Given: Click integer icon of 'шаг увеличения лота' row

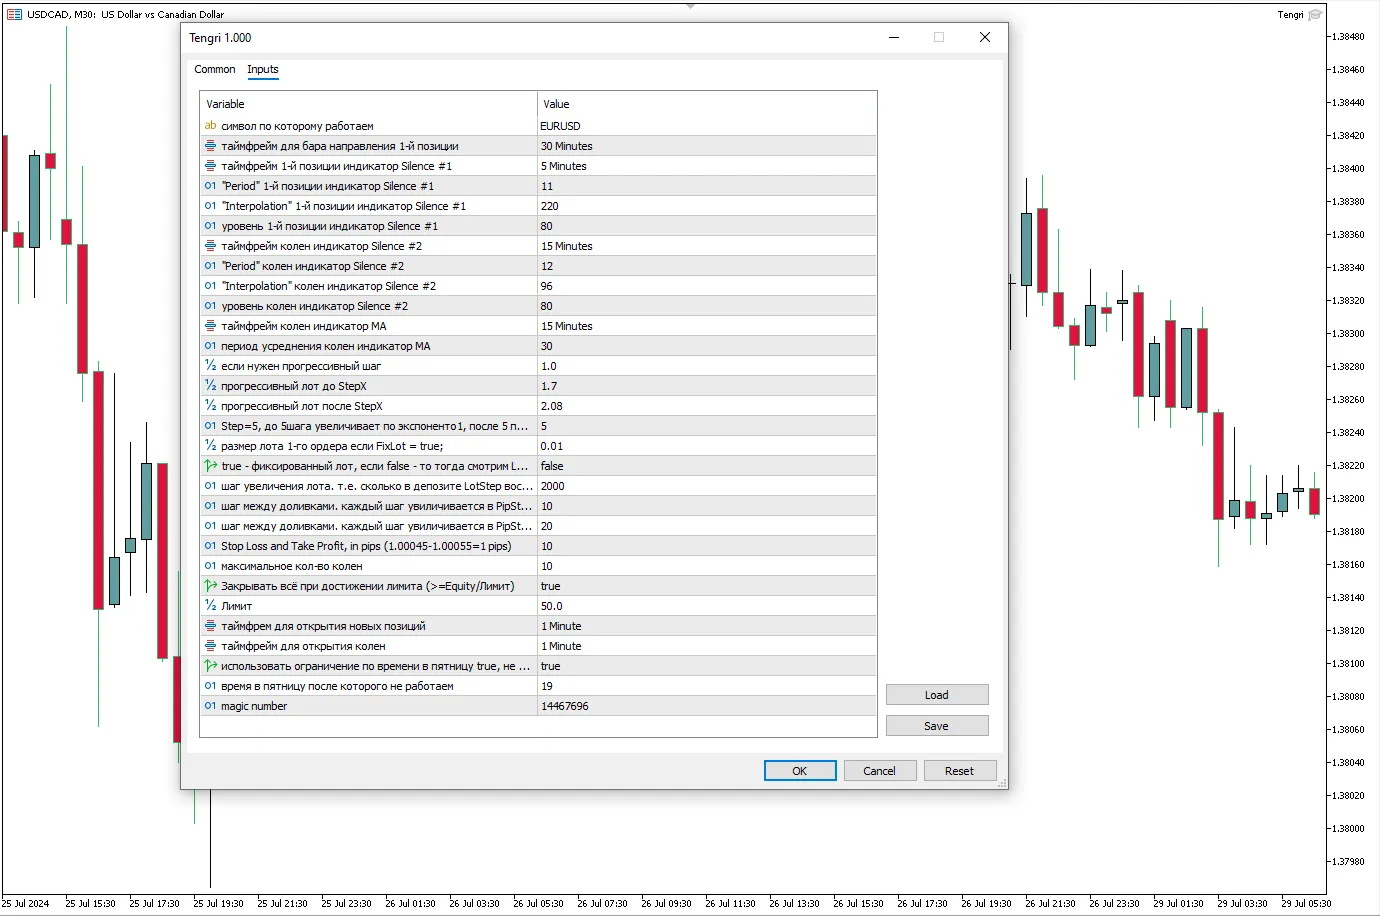Looking at the screenshot, I should point(210,486).
